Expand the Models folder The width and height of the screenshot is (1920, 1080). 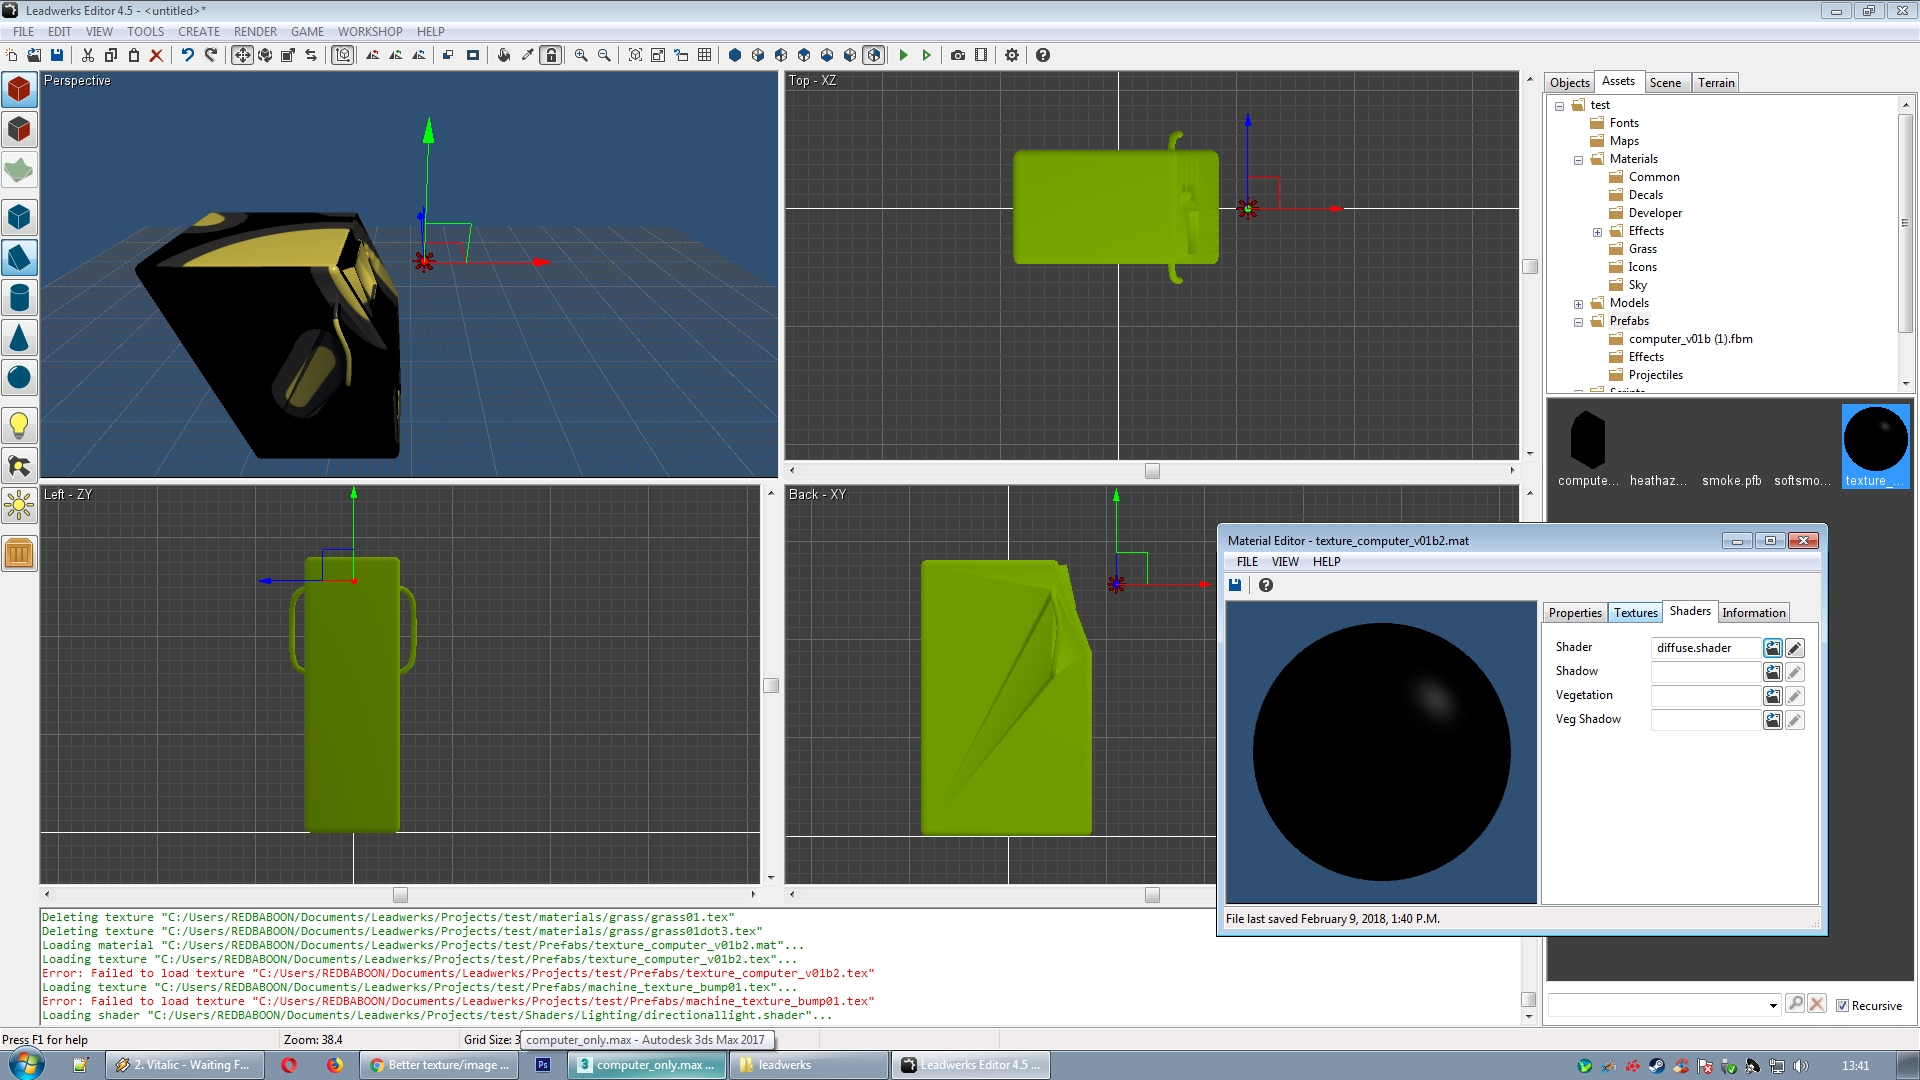[1578, 303]
